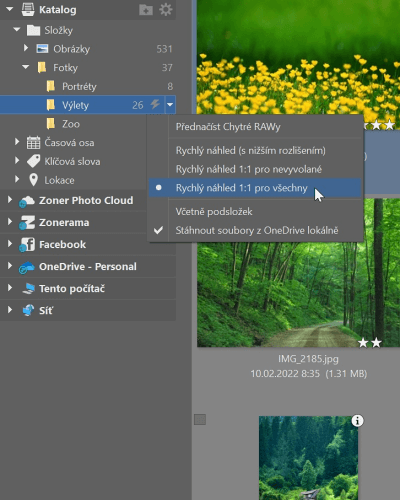The height and width of the screenshot is (500, 400).
Task: Click the add folder icon beside Katalog
Action: coord(146,10)
